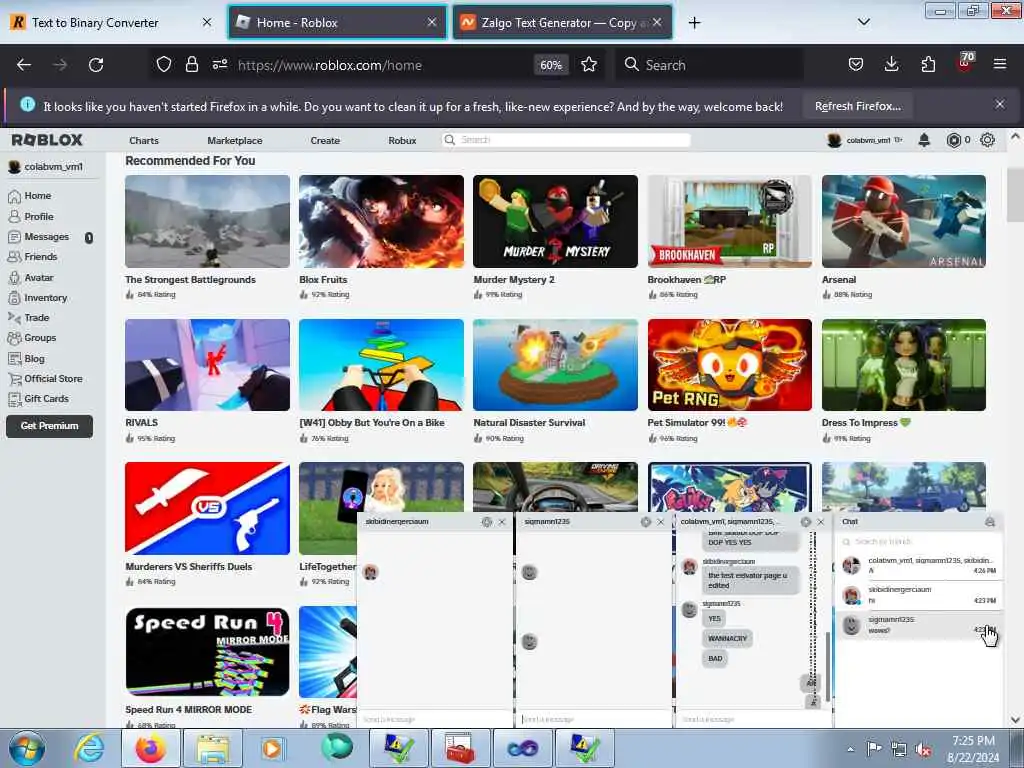Open Messages in the sidebar

click(x=46, y=236)
